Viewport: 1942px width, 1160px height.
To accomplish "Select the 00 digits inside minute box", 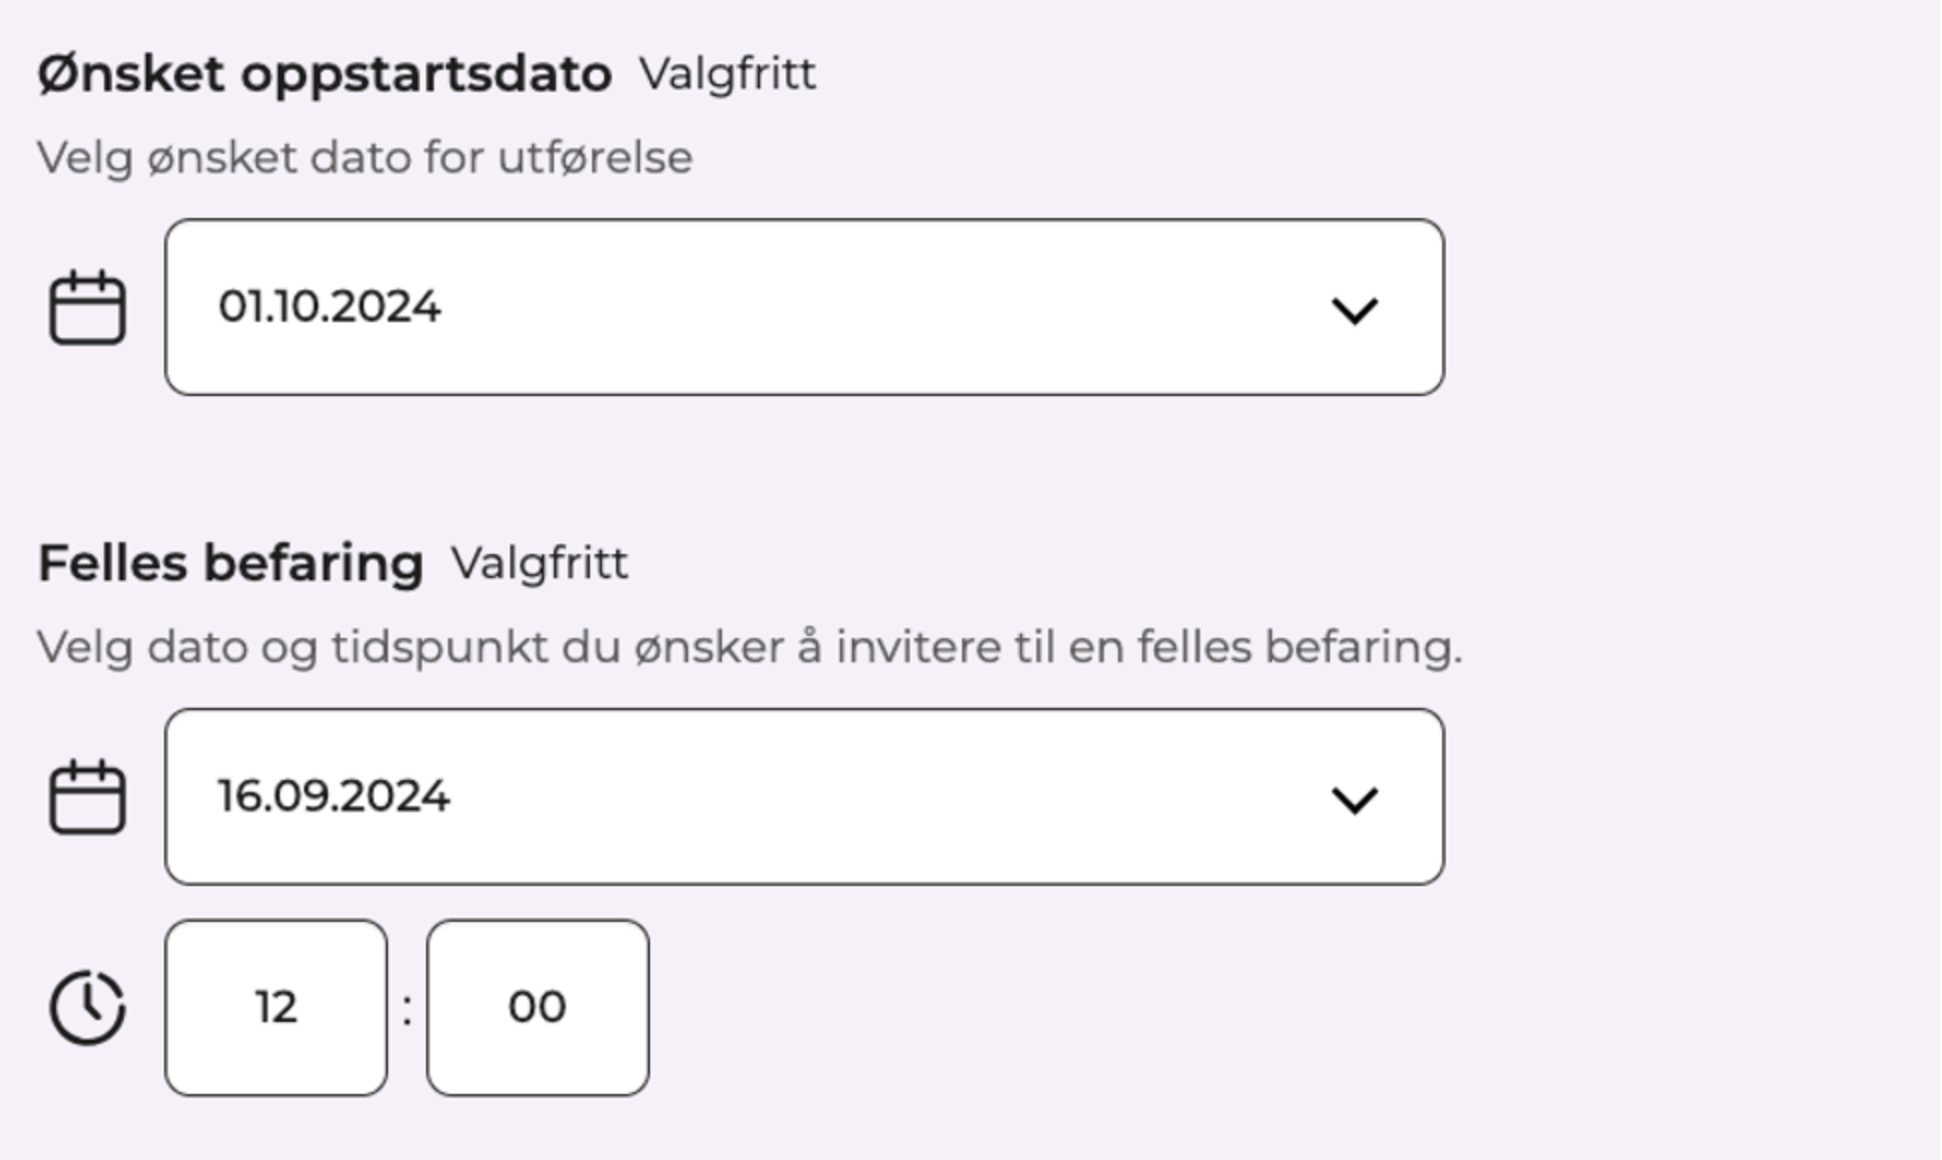I will [x=538, y=1007].
